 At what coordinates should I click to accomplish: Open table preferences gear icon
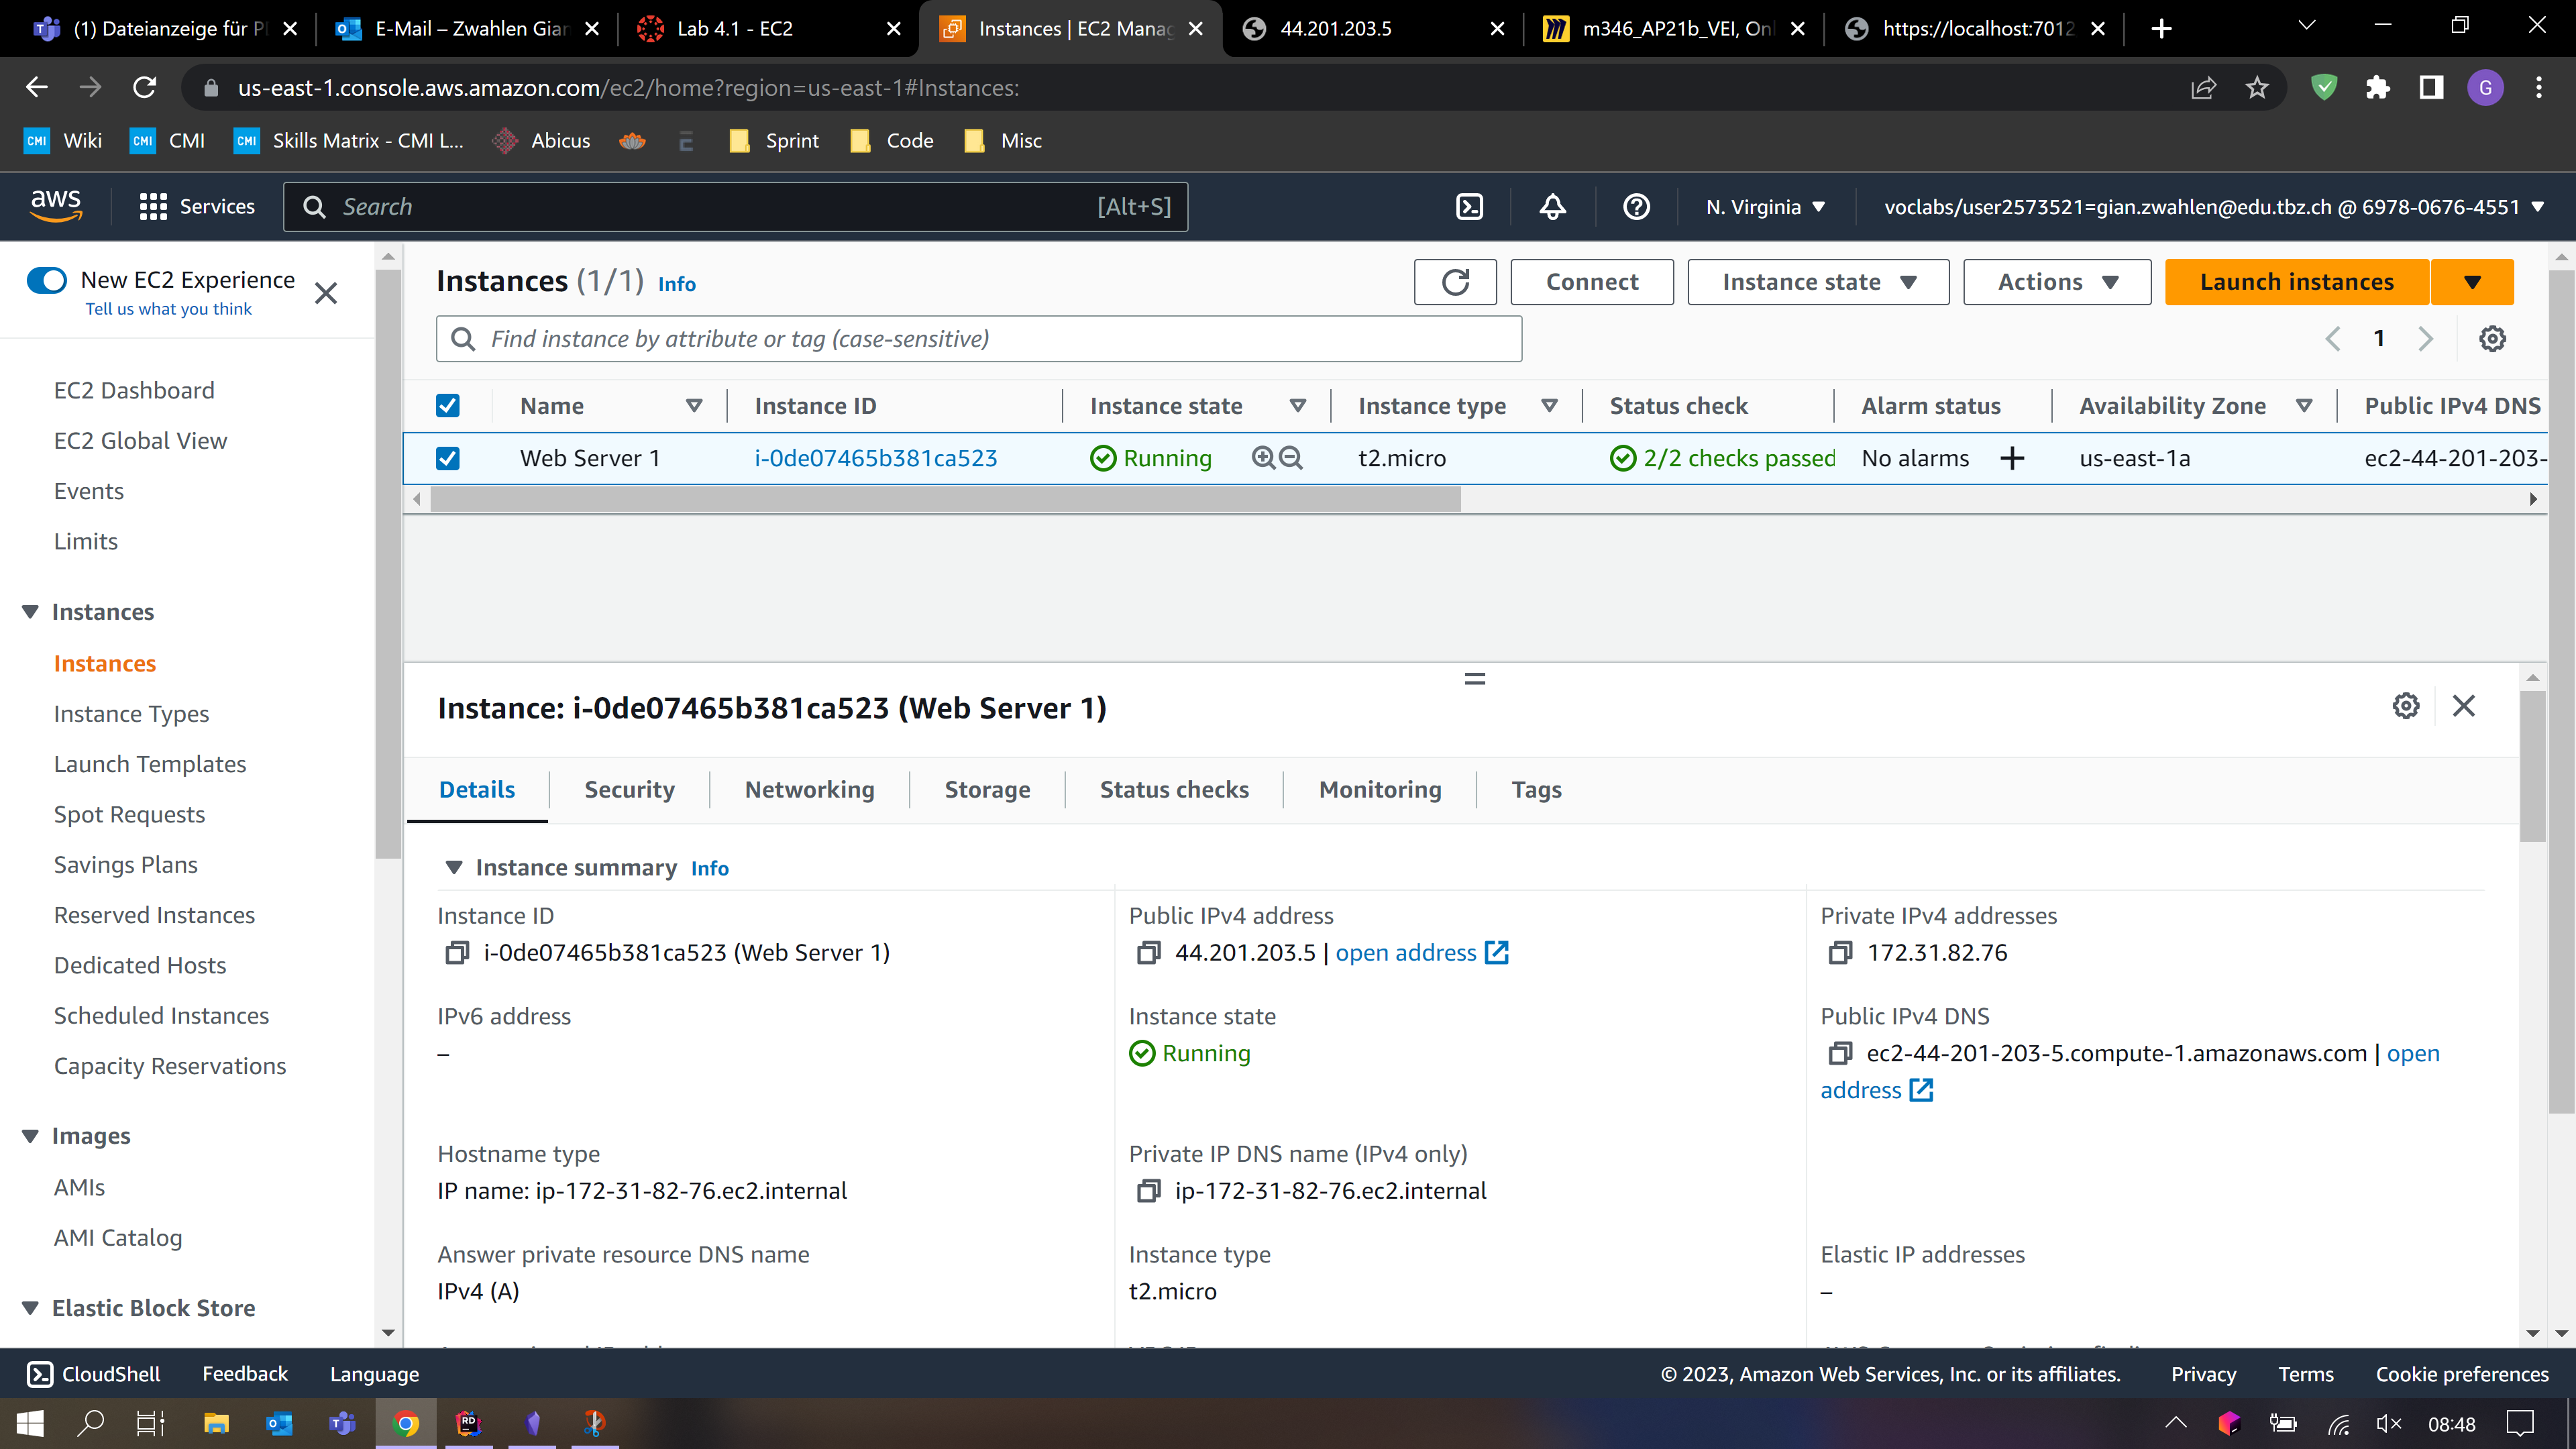click(x=2492, y=339)
